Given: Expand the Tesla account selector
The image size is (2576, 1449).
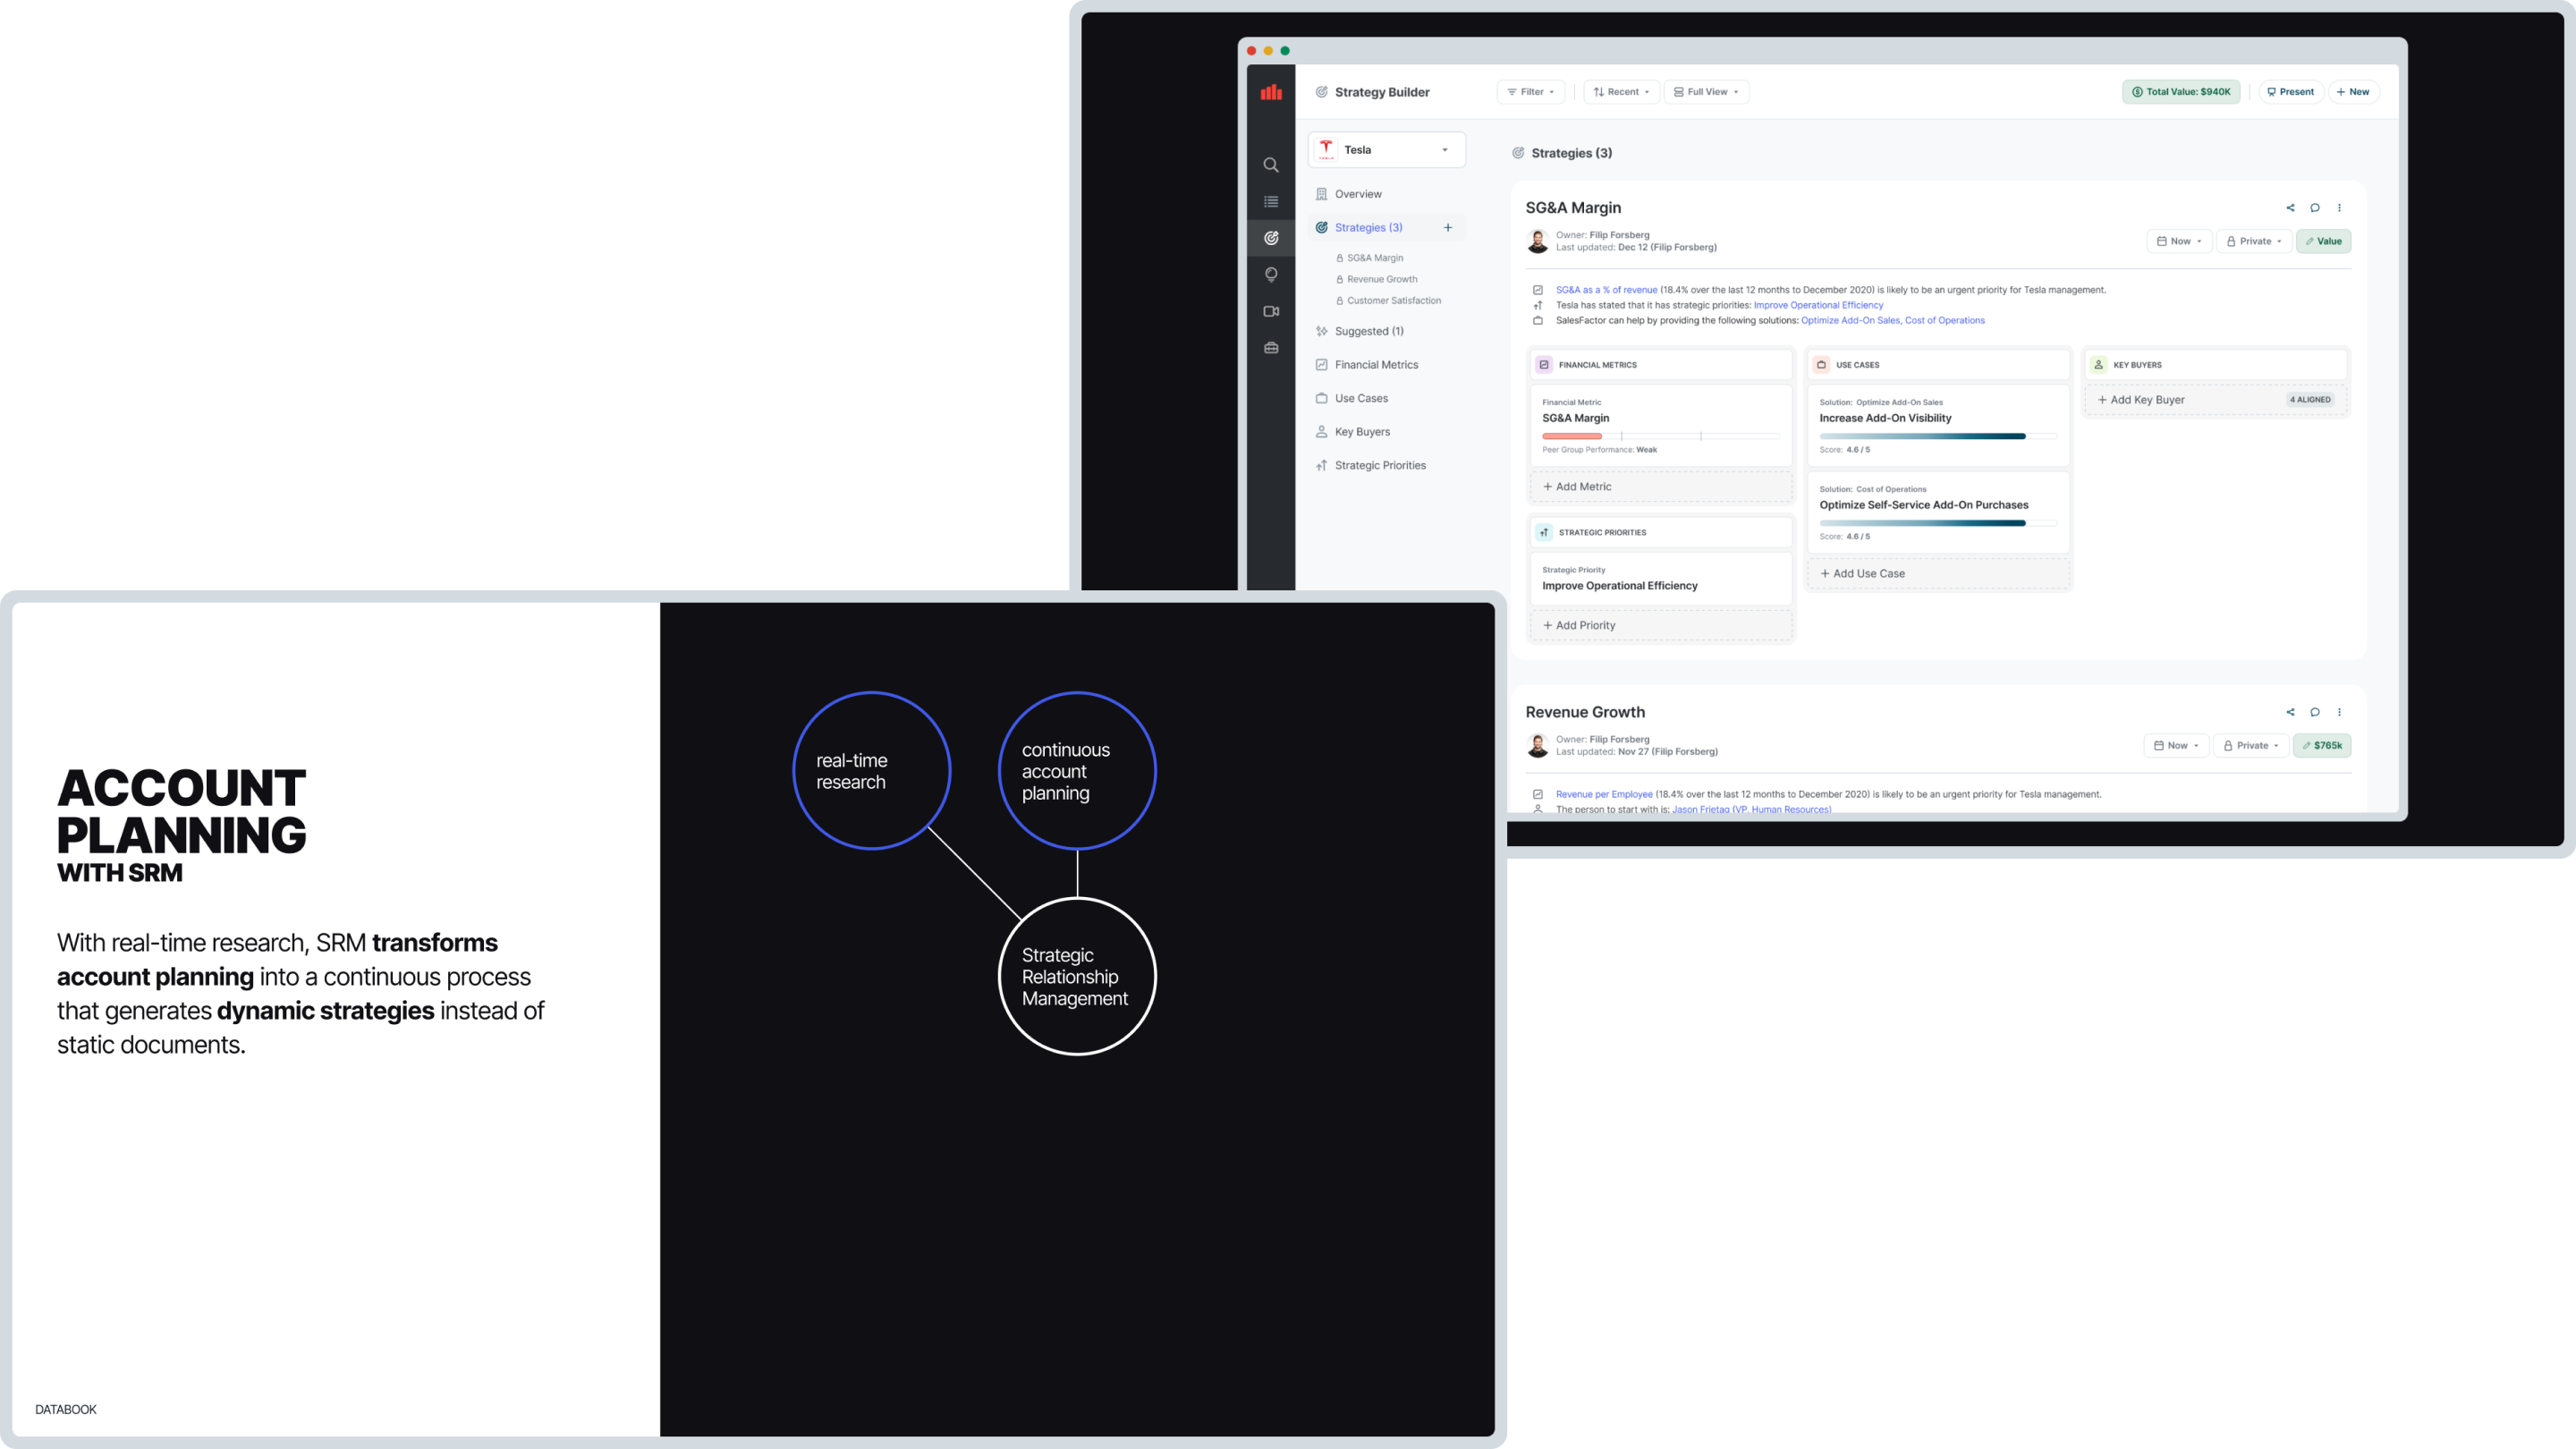Looking at the screenshot, I should coord(1386,150).
